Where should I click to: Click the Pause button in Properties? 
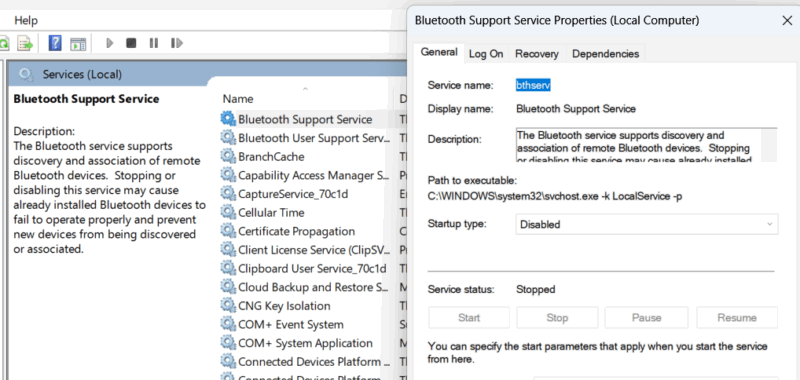coord(646,317)
